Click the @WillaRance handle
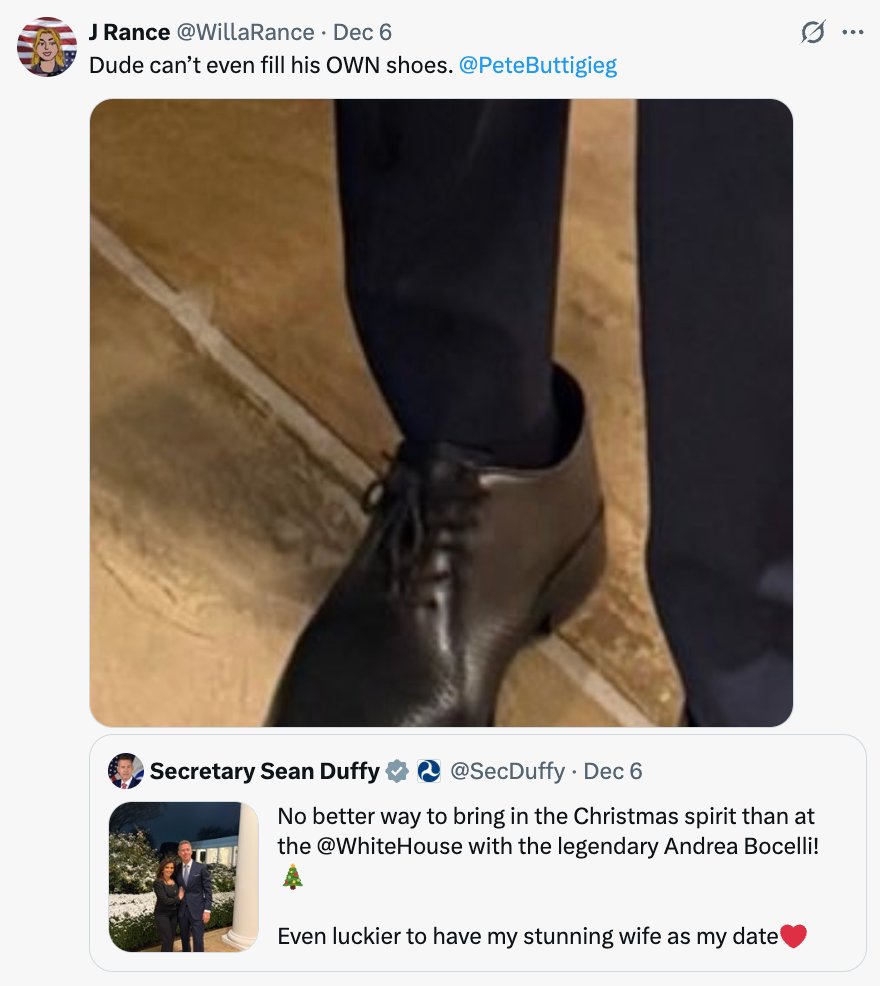This screenshot has height=986, width=880. click(247, 32)
